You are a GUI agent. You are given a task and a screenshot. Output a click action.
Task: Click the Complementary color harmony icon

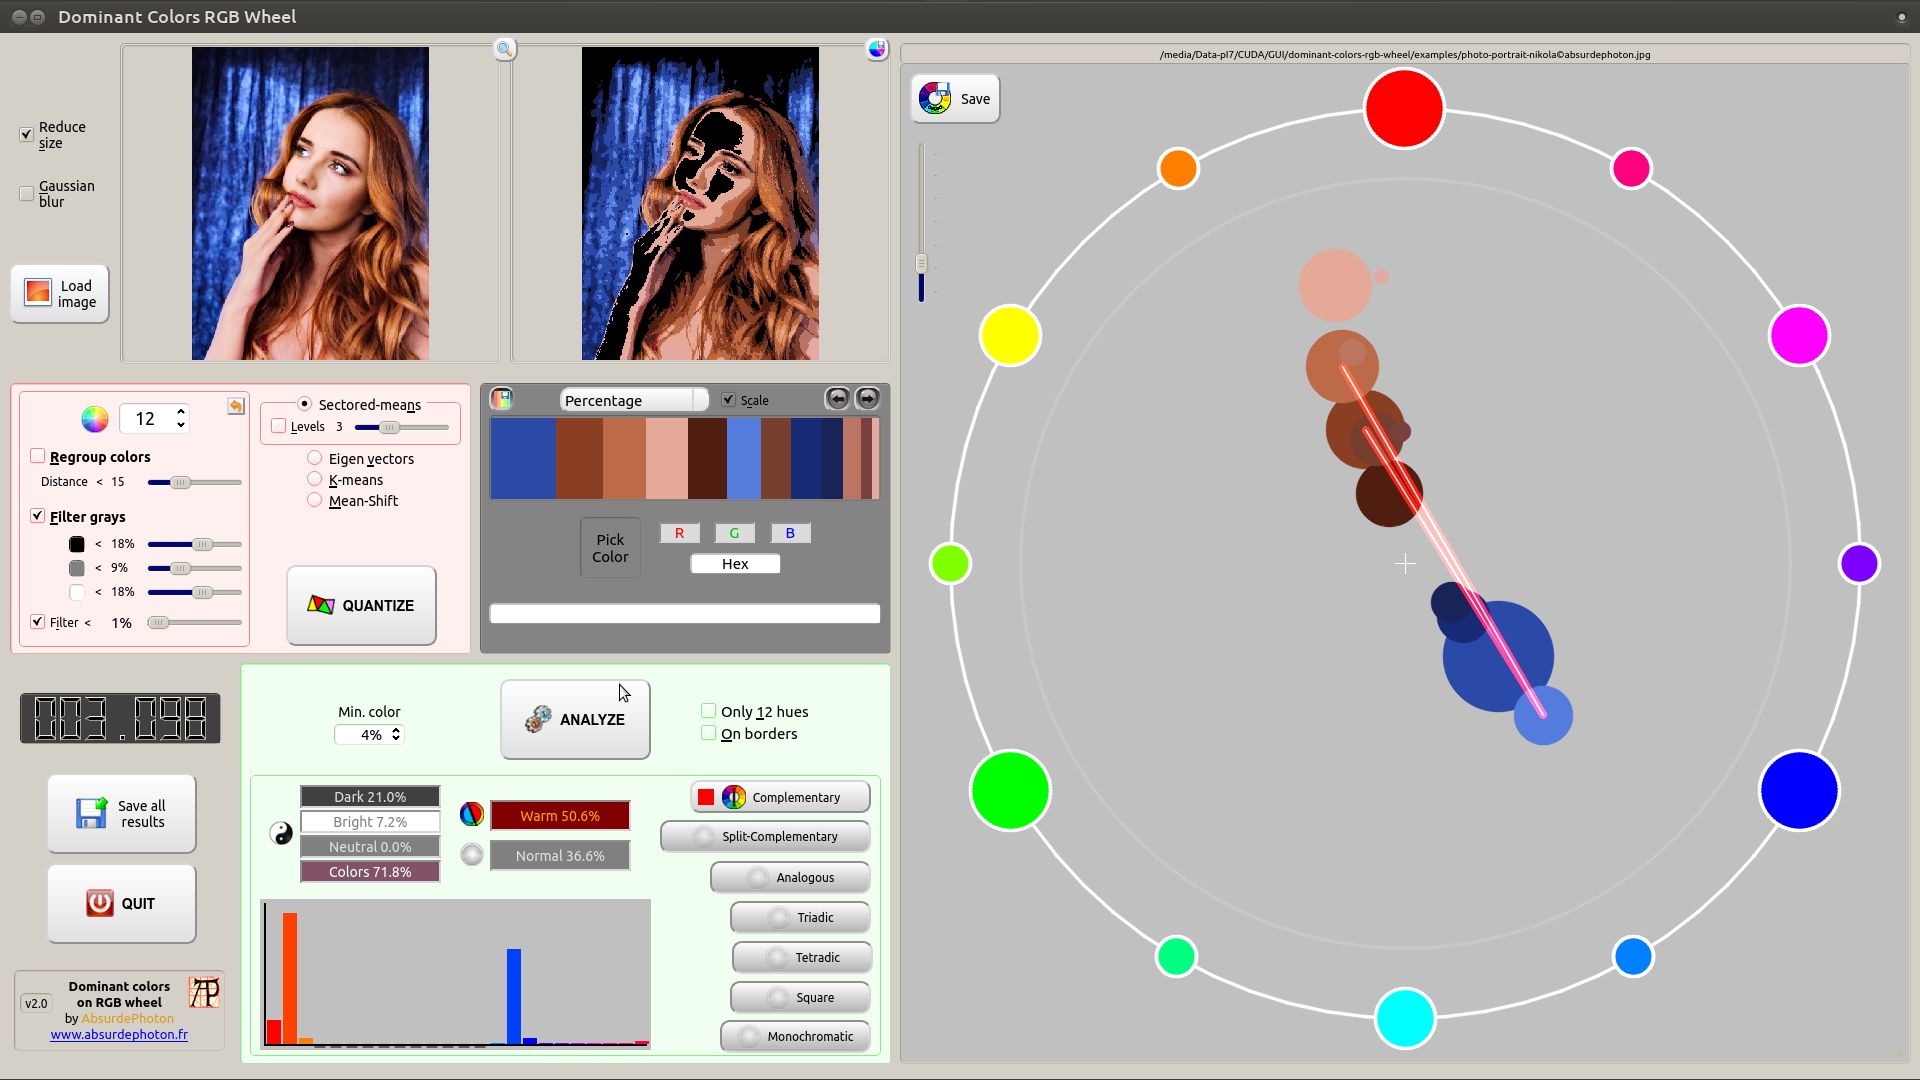point(733,796)
